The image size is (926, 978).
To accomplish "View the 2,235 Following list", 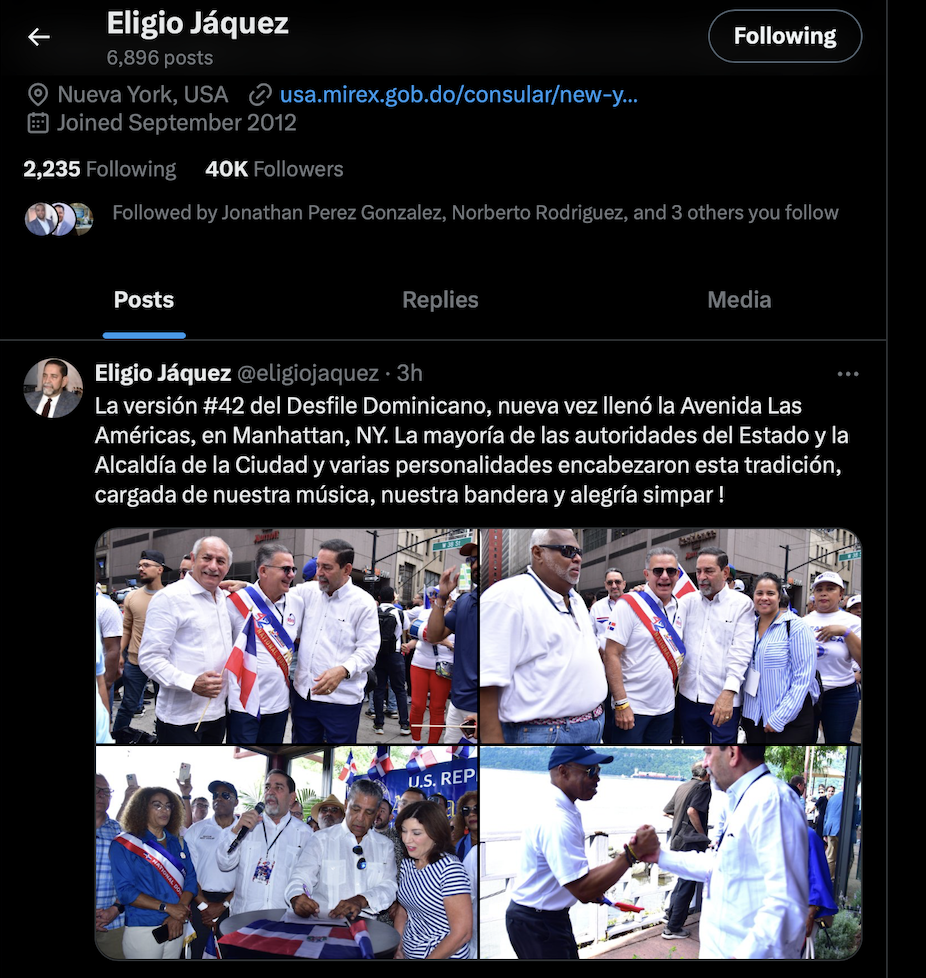I will point(100,169).
